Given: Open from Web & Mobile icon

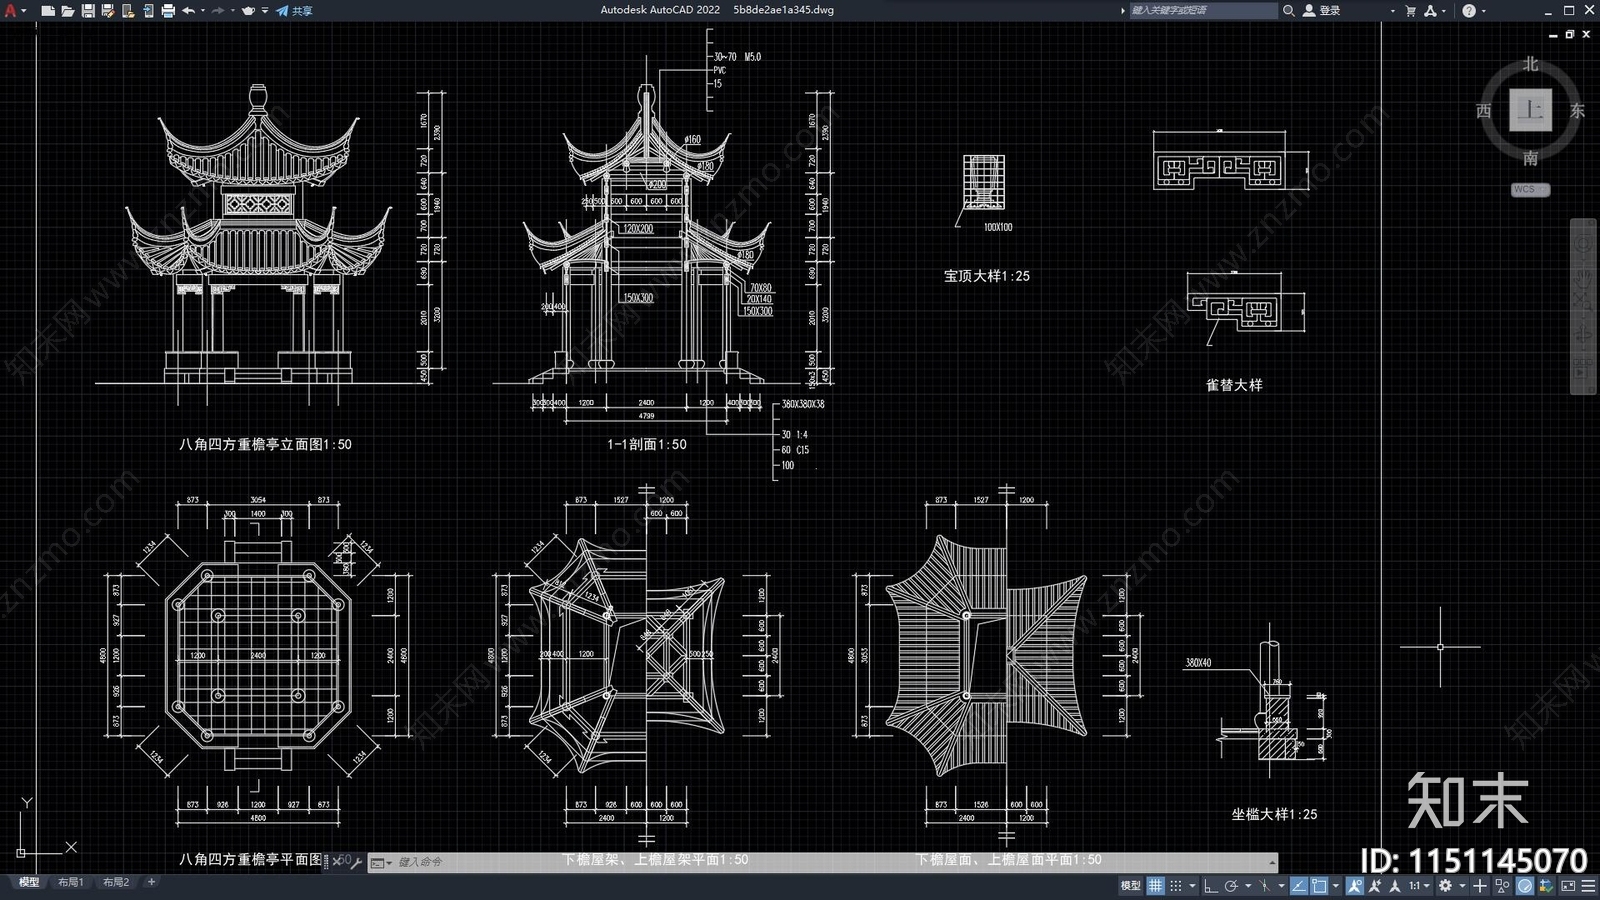Looking at the screenshot, I should [128, 11].
